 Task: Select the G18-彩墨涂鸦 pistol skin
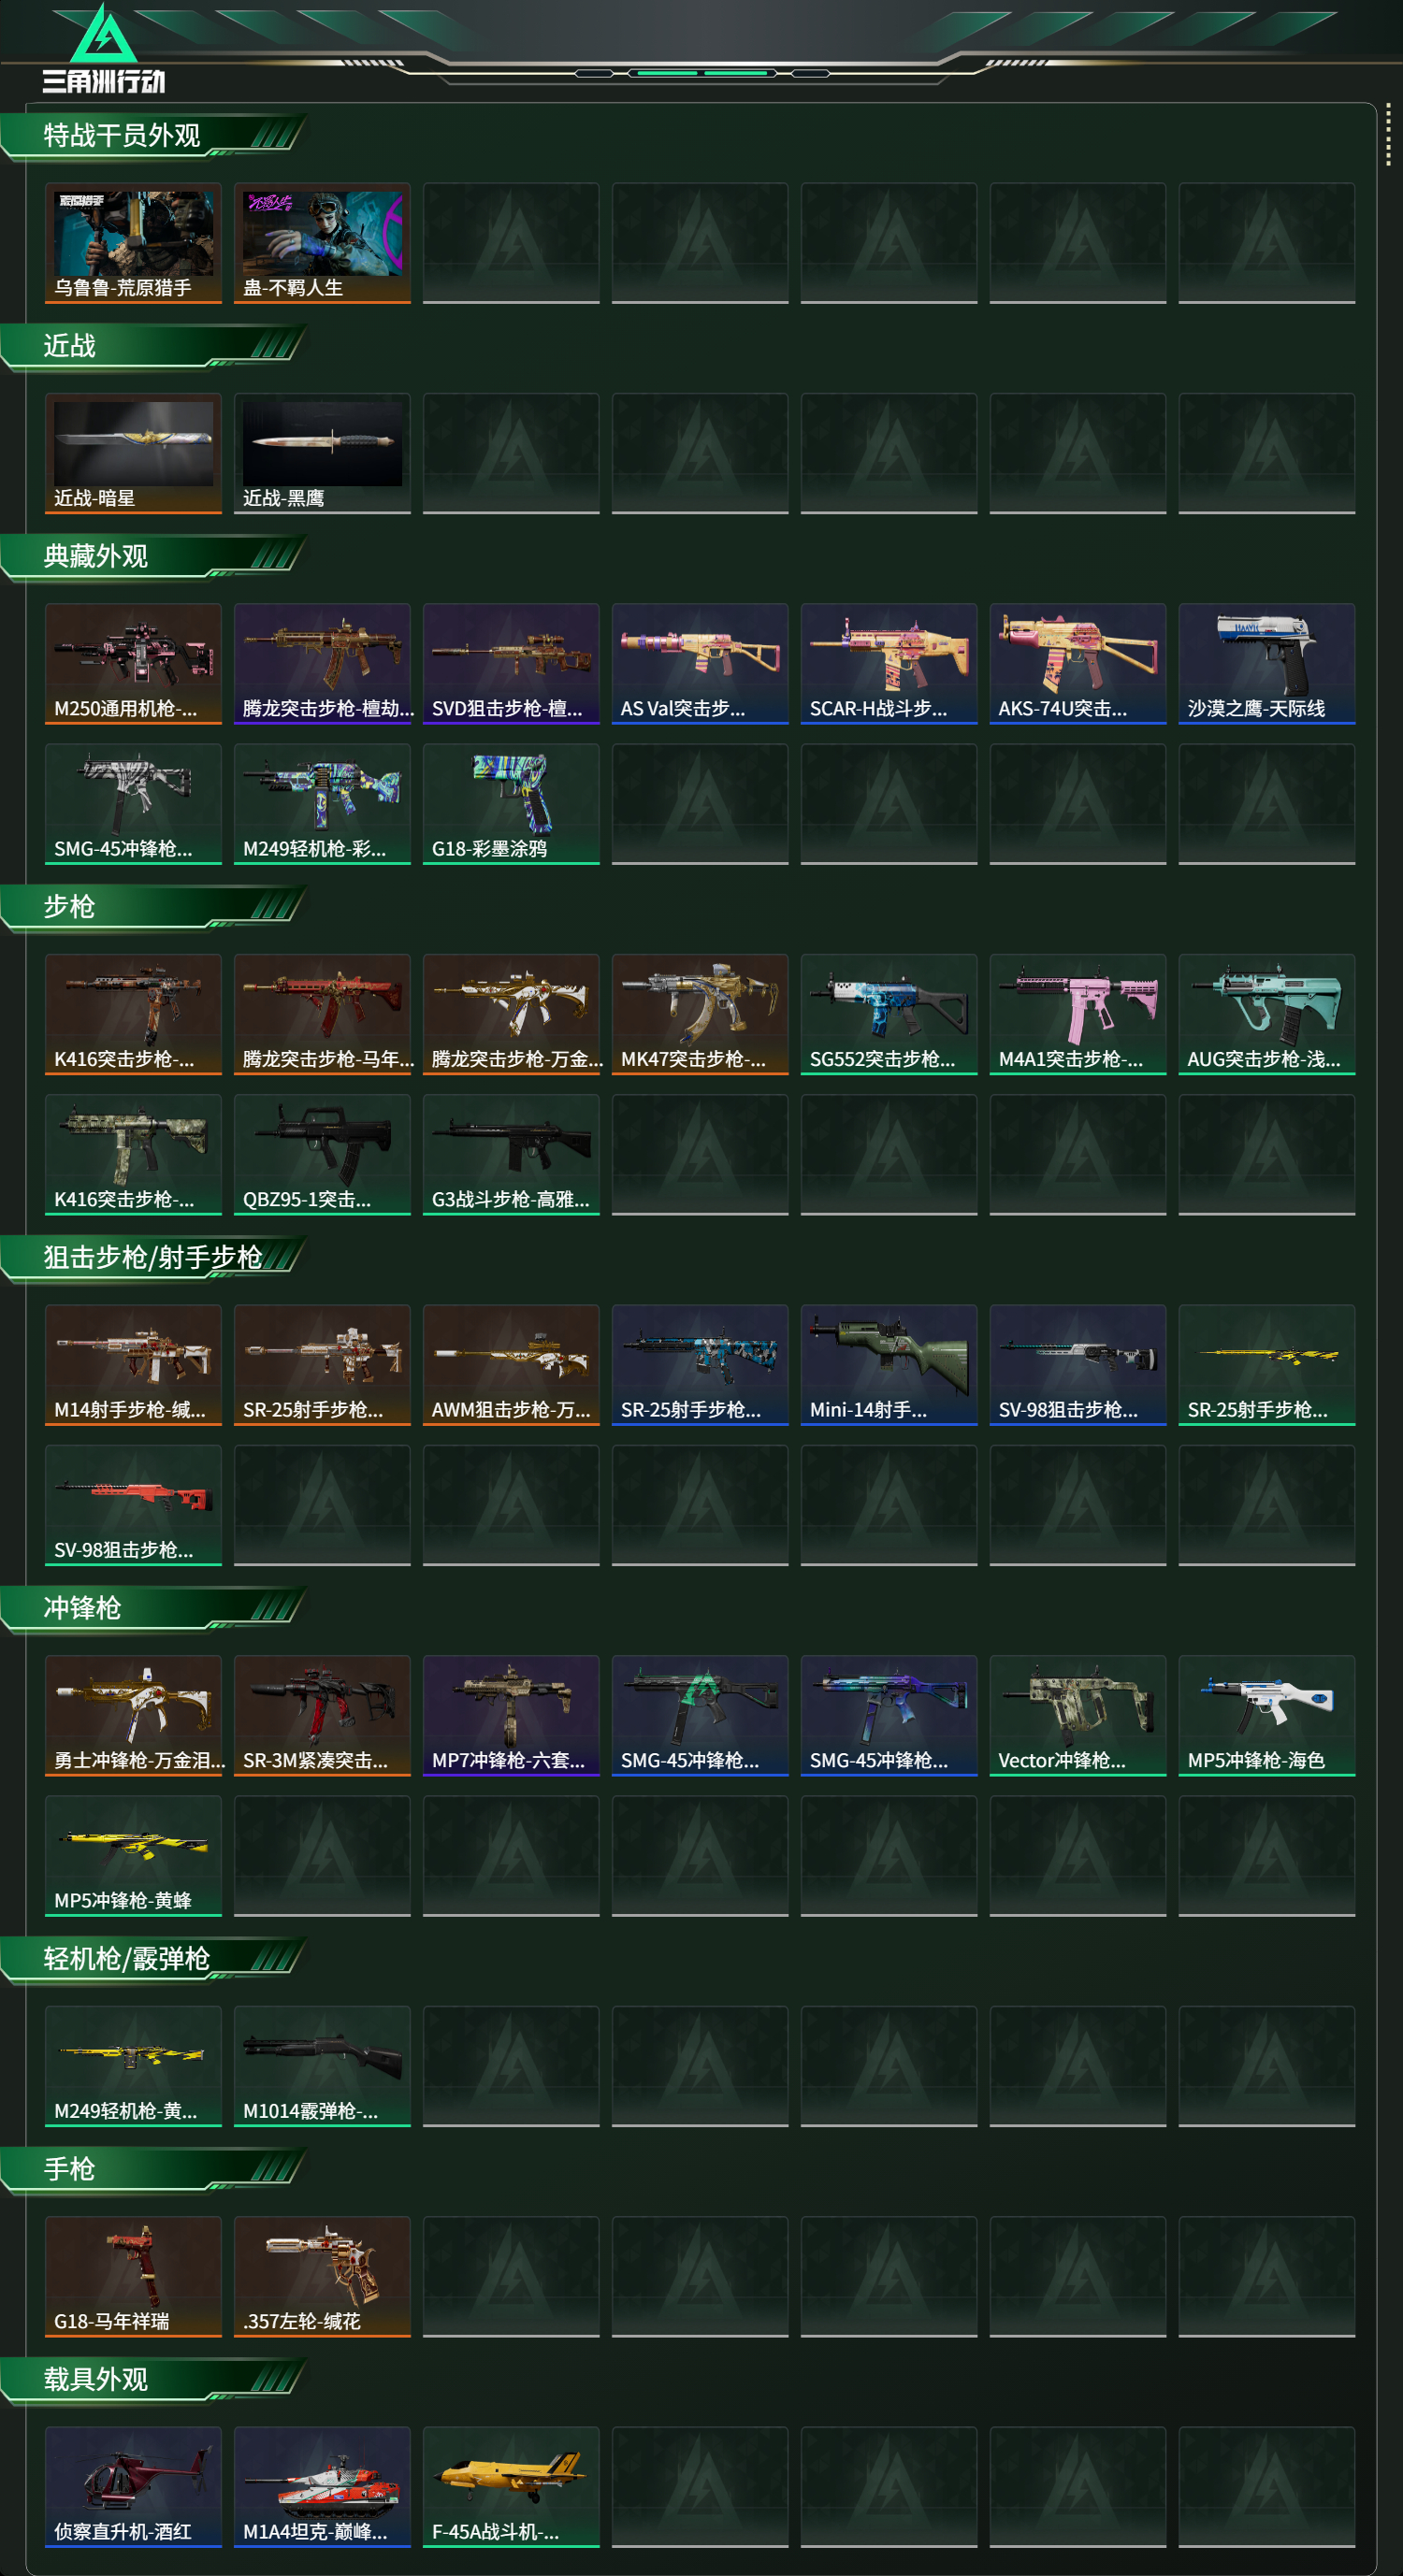coord(511,804)
